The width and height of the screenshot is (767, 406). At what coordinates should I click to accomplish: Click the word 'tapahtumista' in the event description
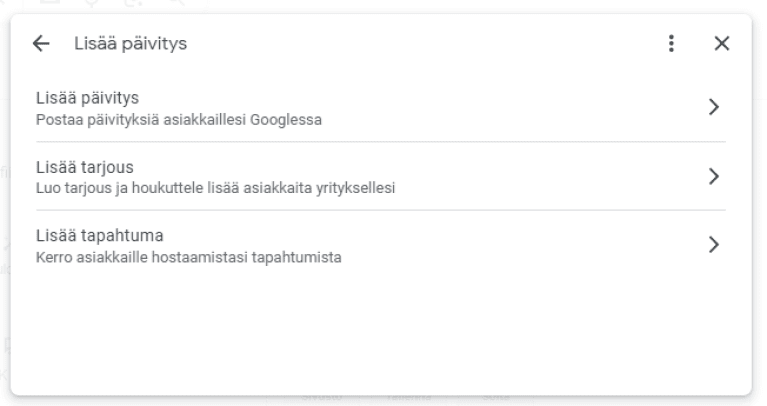click(x=306, y=257)
